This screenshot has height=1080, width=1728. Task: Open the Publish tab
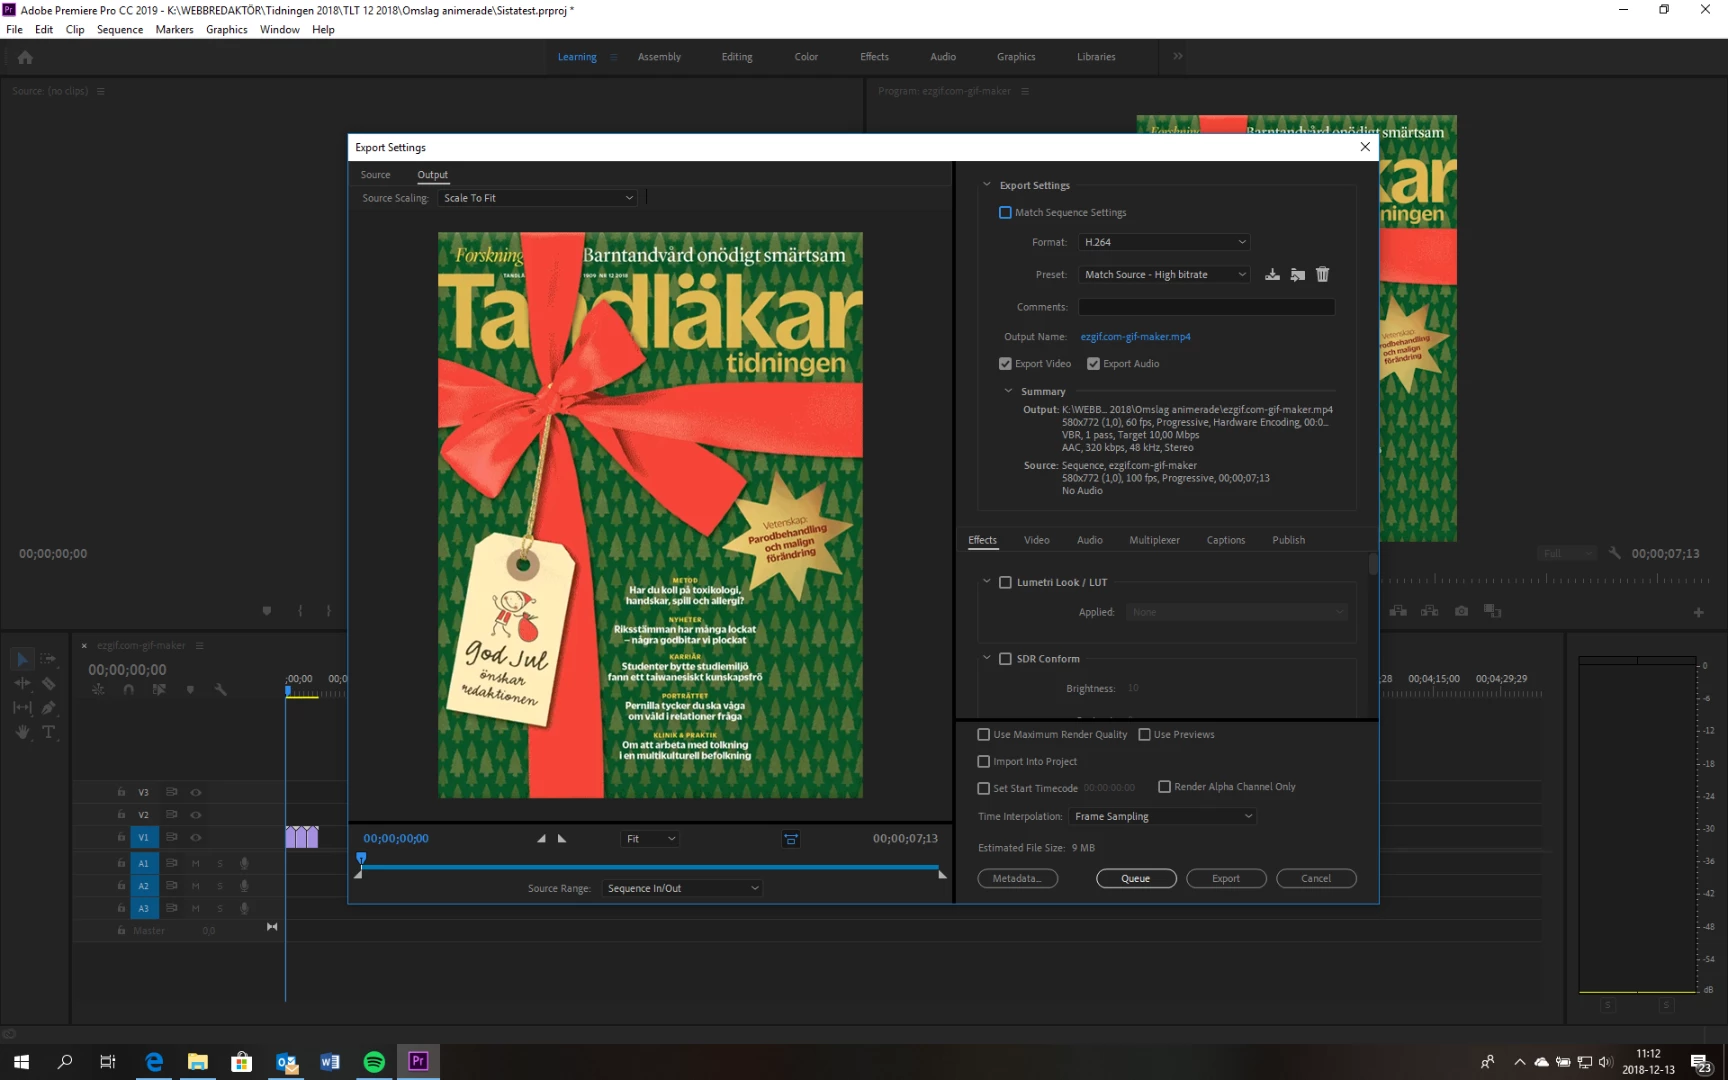click(x=1288, y=540)
